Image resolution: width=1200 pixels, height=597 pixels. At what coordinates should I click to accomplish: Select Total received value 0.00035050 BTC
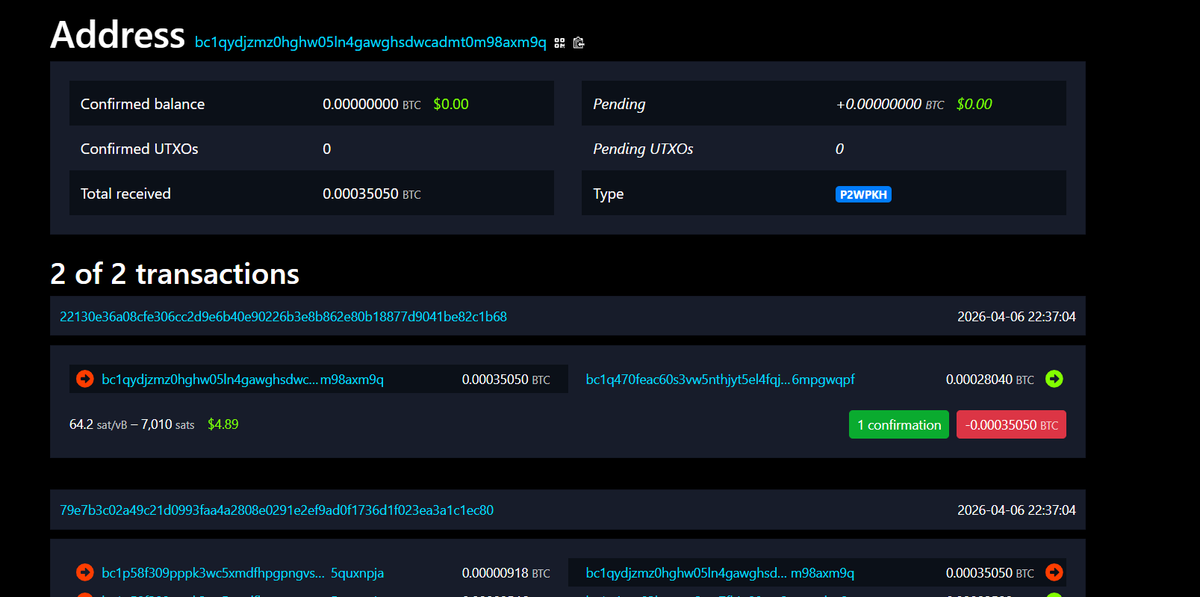click(372, 194)
